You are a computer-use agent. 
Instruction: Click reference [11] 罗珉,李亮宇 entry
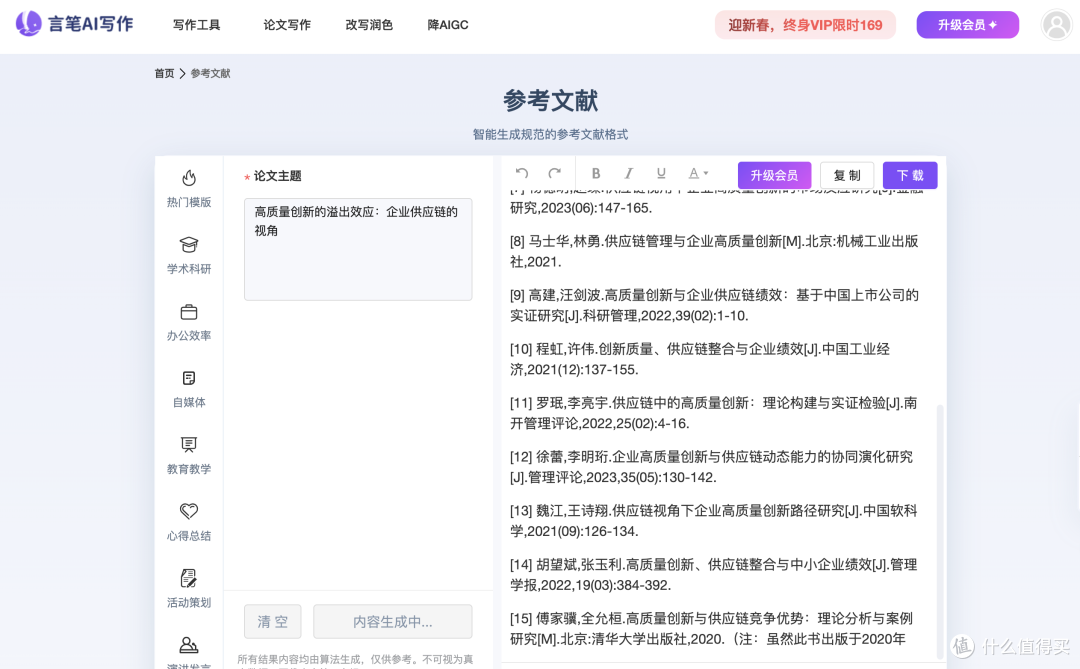click(x=714, y=413)
